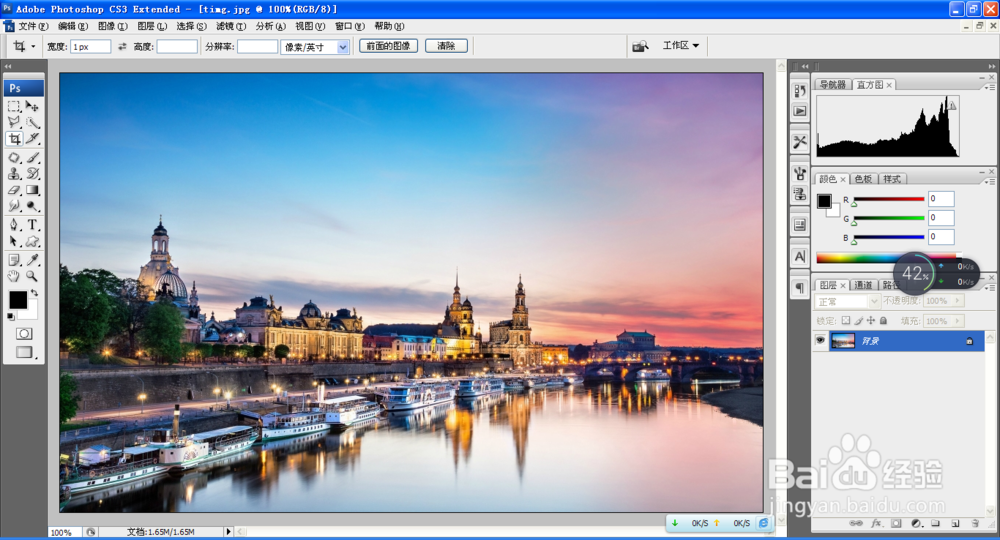Select the Custom Shape tool
The height and width of the screenshot is (540, 1000).
coord(33,241)
